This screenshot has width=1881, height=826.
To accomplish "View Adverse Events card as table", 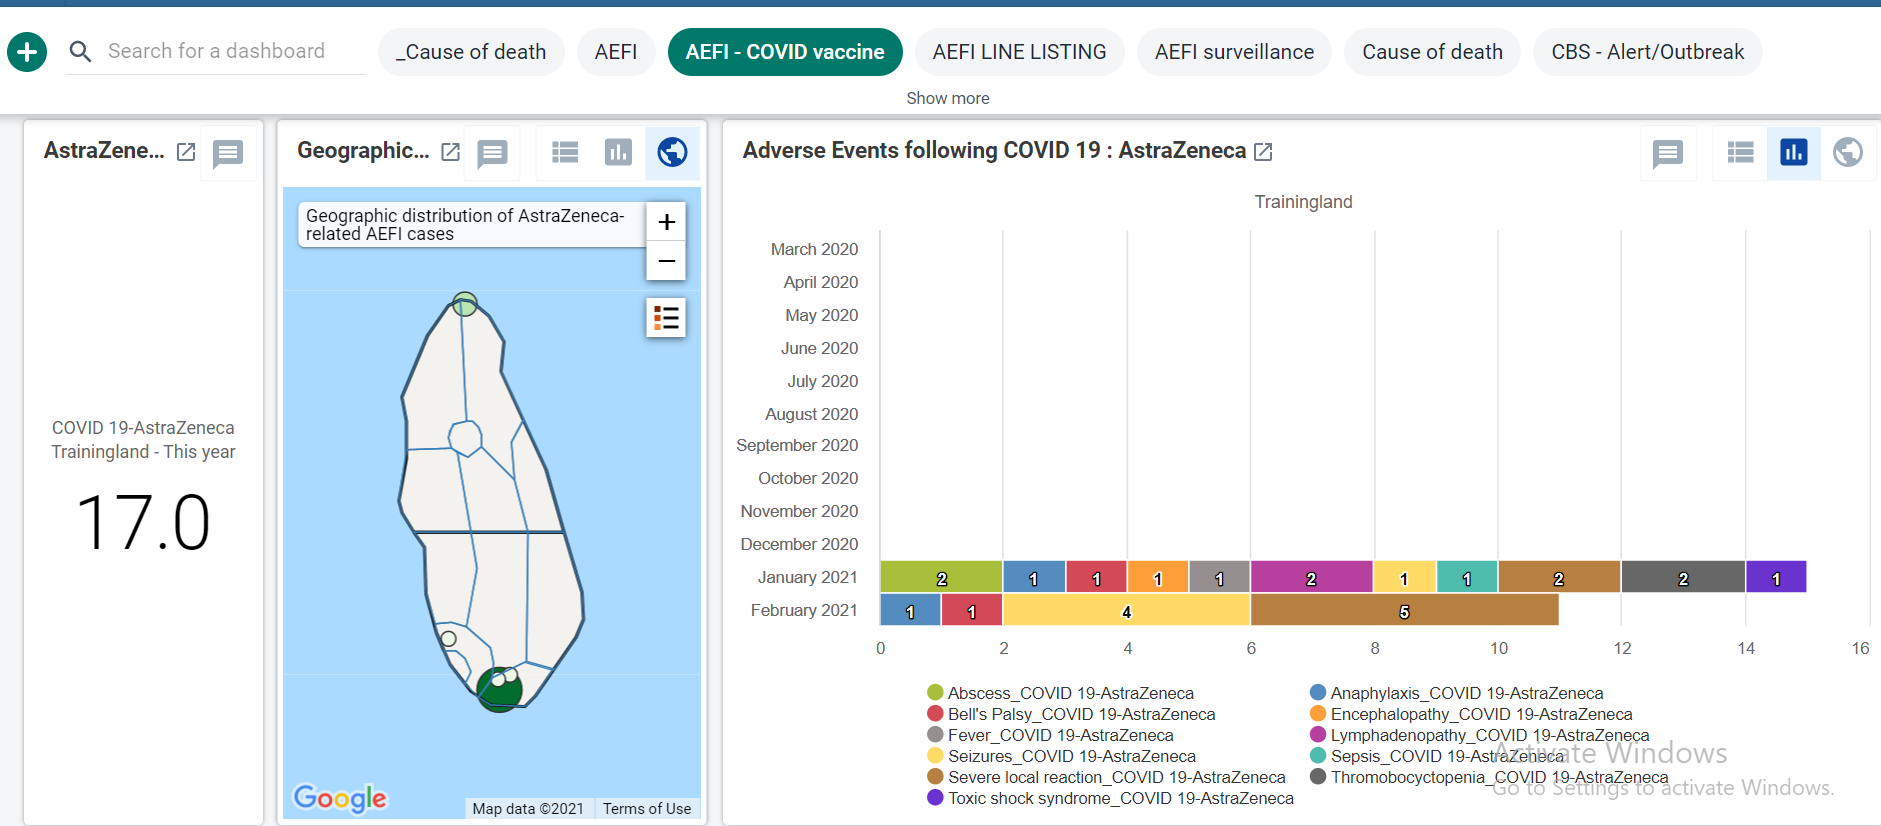I will (x=1740, y=152).
